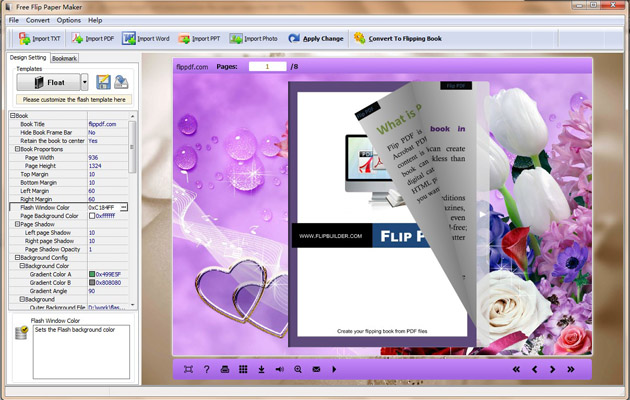Click the app icon in title bar

pyautogui.click(x=9, y=7)
